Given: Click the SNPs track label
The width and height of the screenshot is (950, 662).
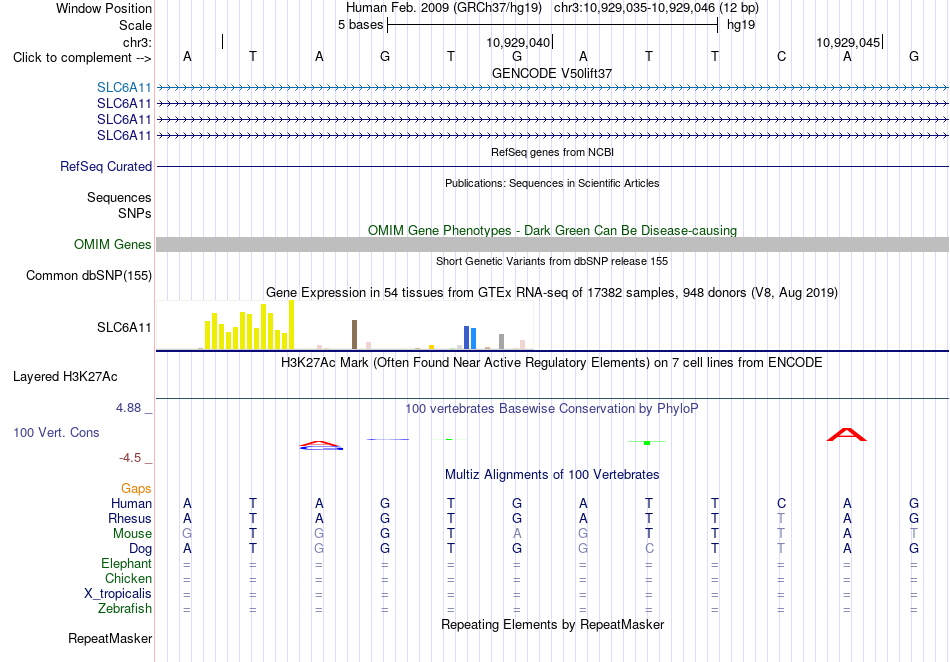Looking at the screenshot, I should [135, 214].
